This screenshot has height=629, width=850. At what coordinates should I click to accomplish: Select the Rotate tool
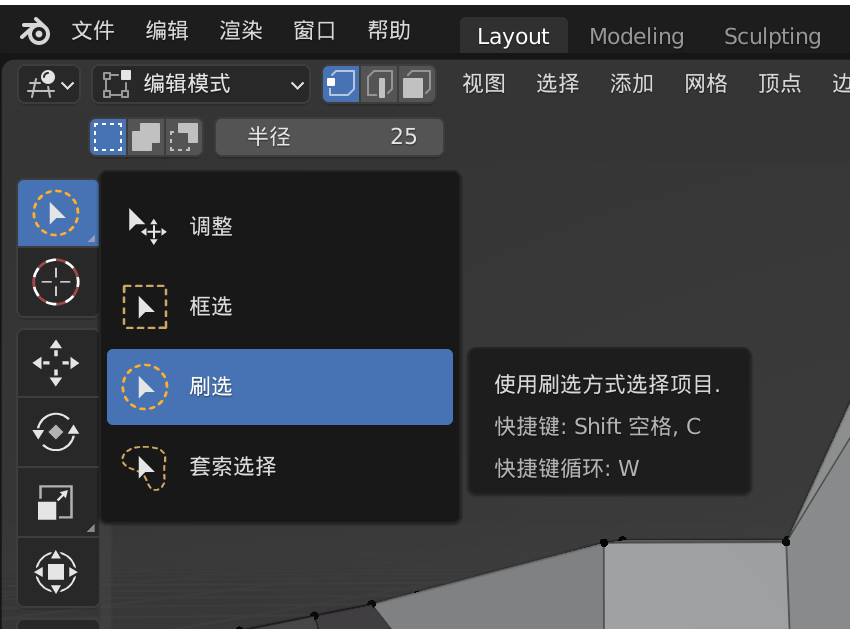tap(58, 432)
